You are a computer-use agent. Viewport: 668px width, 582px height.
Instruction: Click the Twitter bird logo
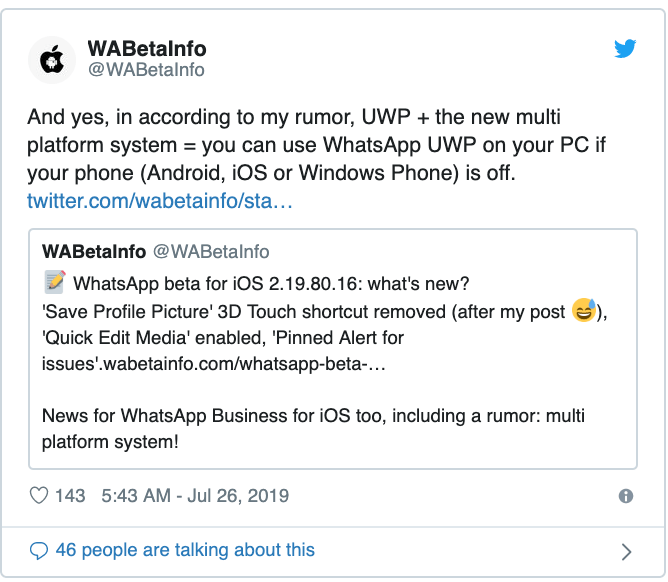coord(625,48)
